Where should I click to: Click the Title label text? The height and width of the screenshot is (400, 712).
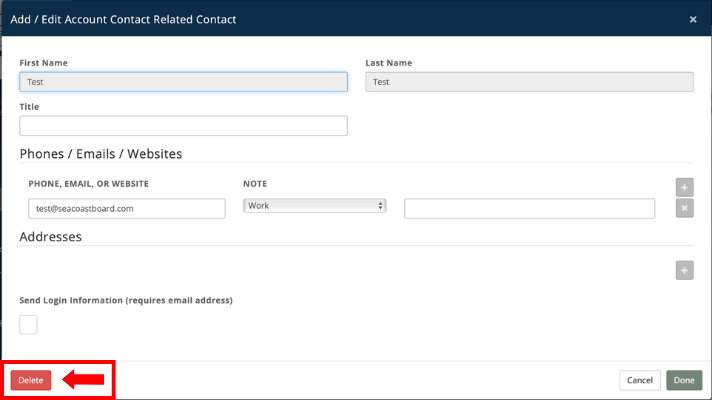[x=29, y=106]
